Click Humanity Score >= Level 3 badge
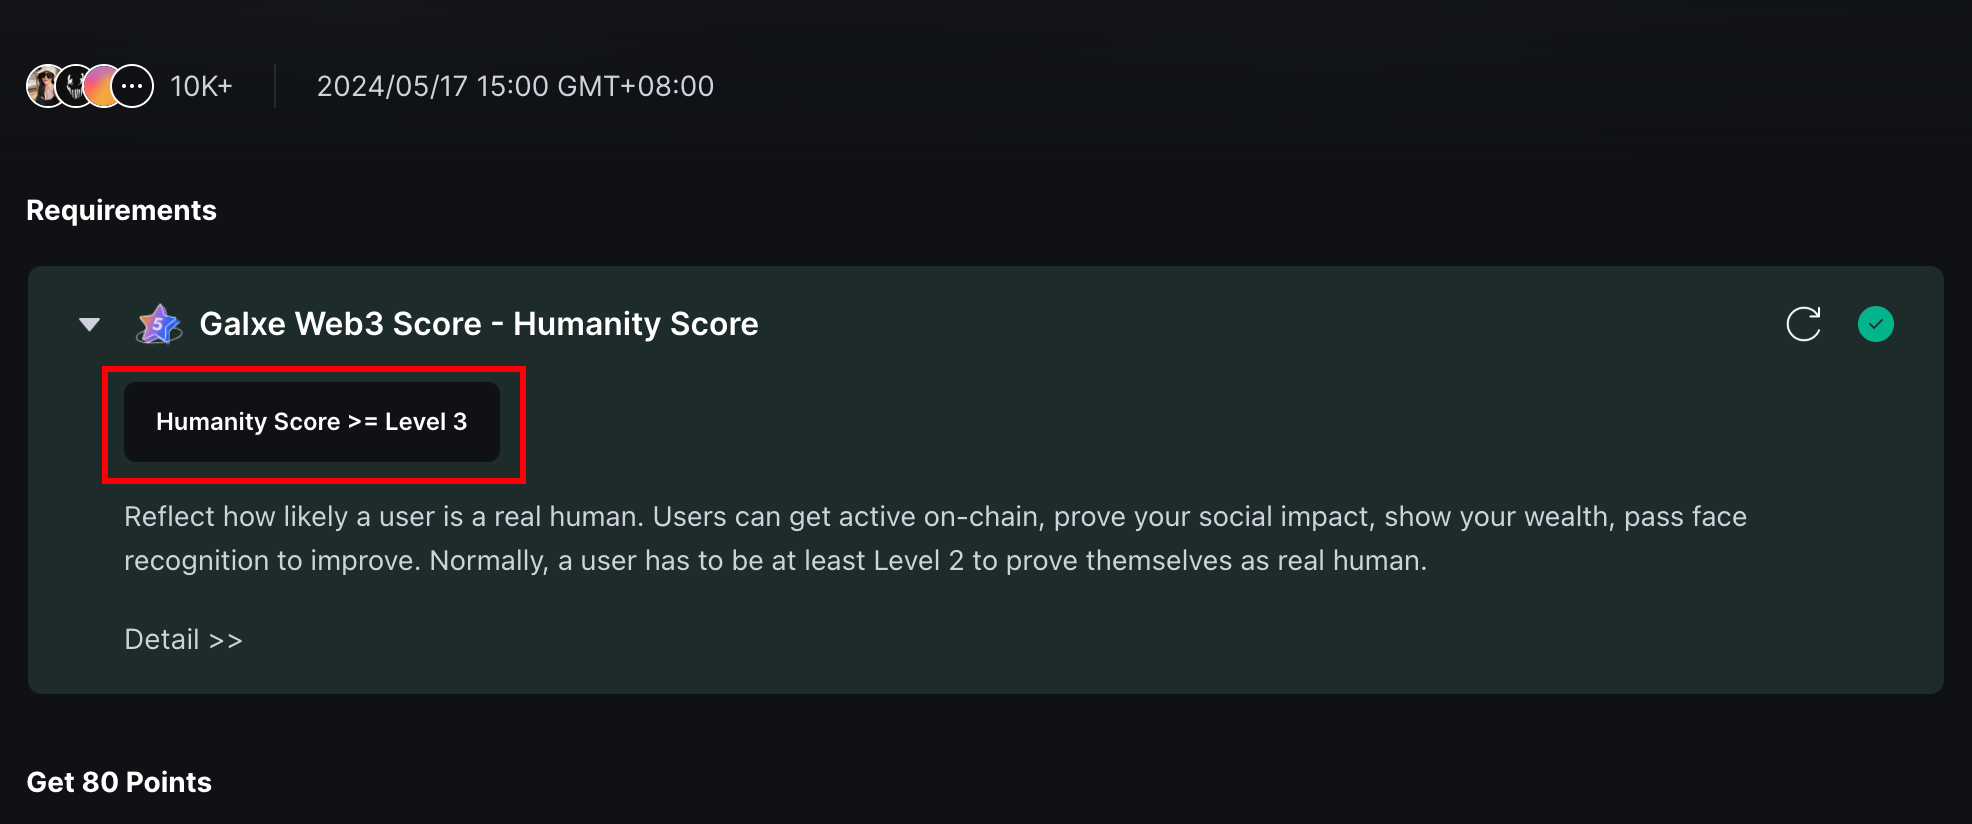The height and width of the screenshot is (824, 1972). coord(312,422)
